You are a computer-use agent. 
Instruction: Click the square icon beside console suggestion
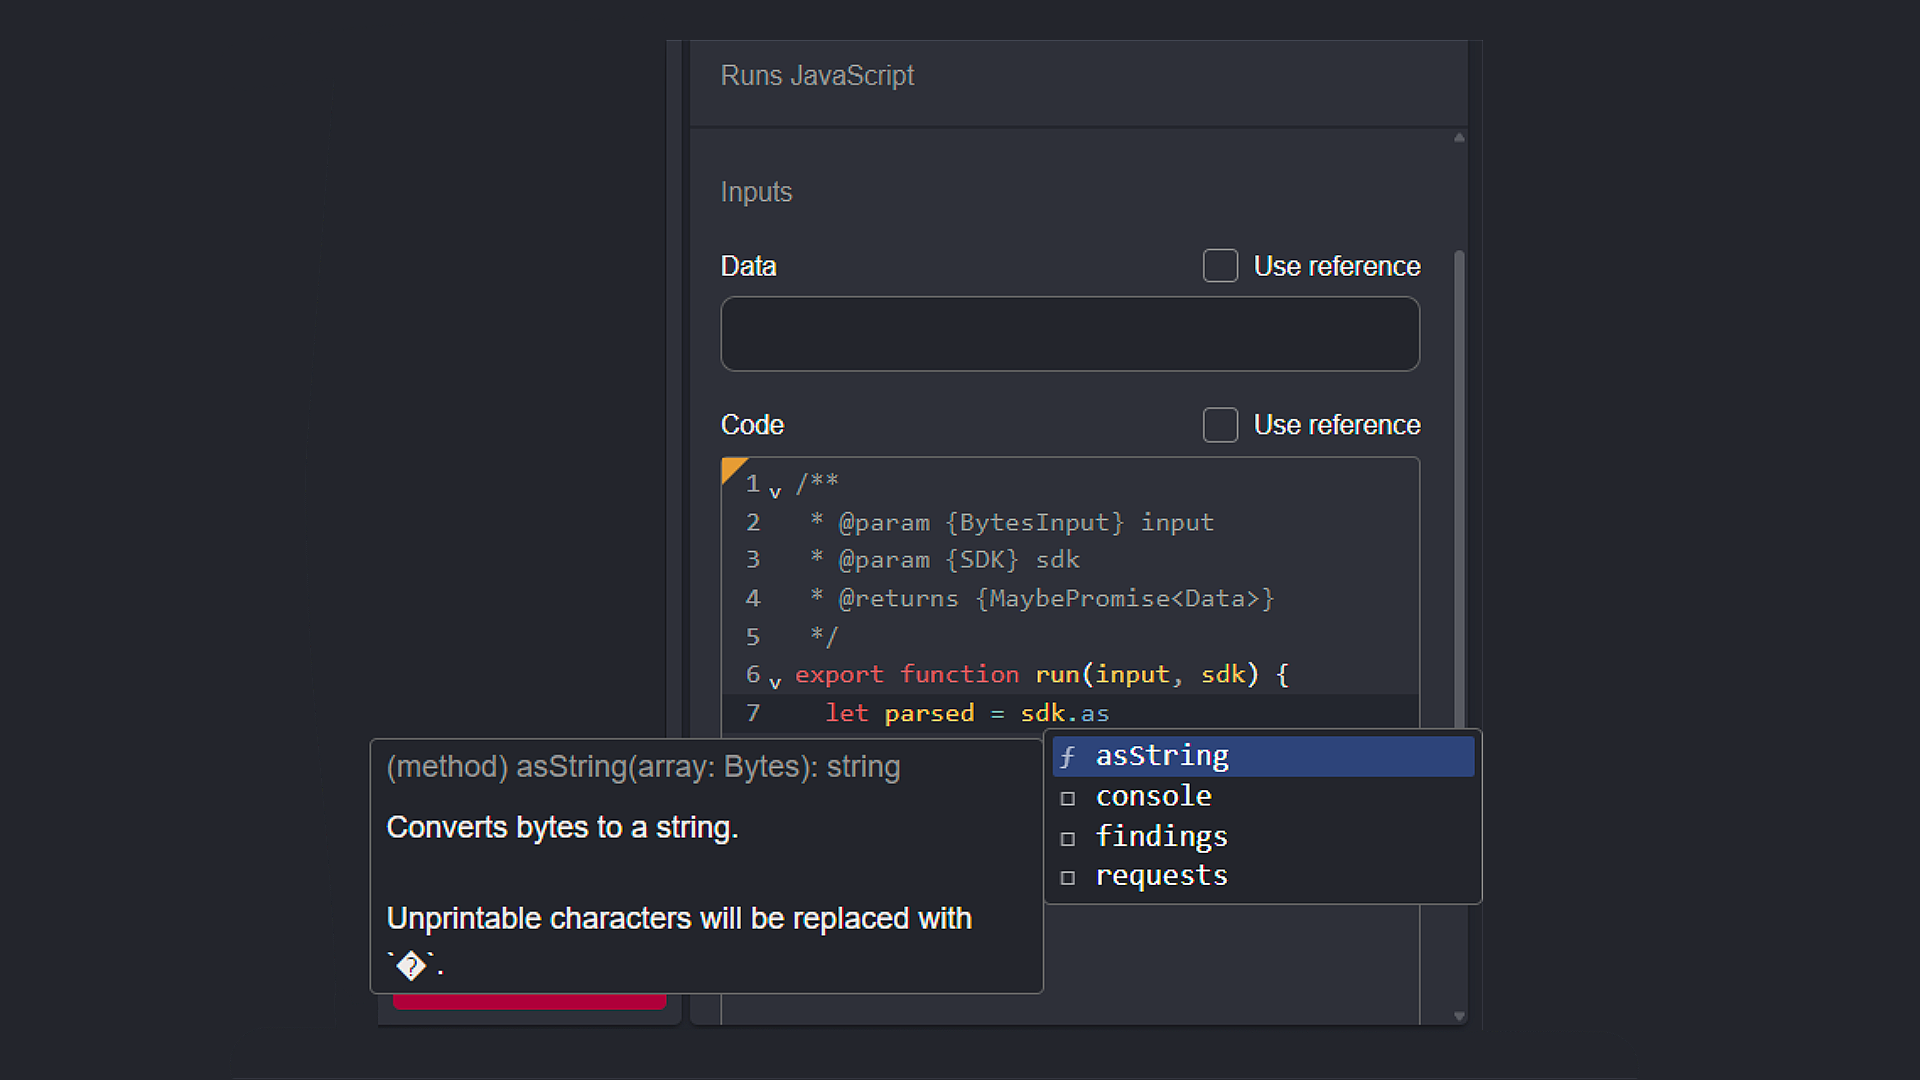coord(1069,797)
